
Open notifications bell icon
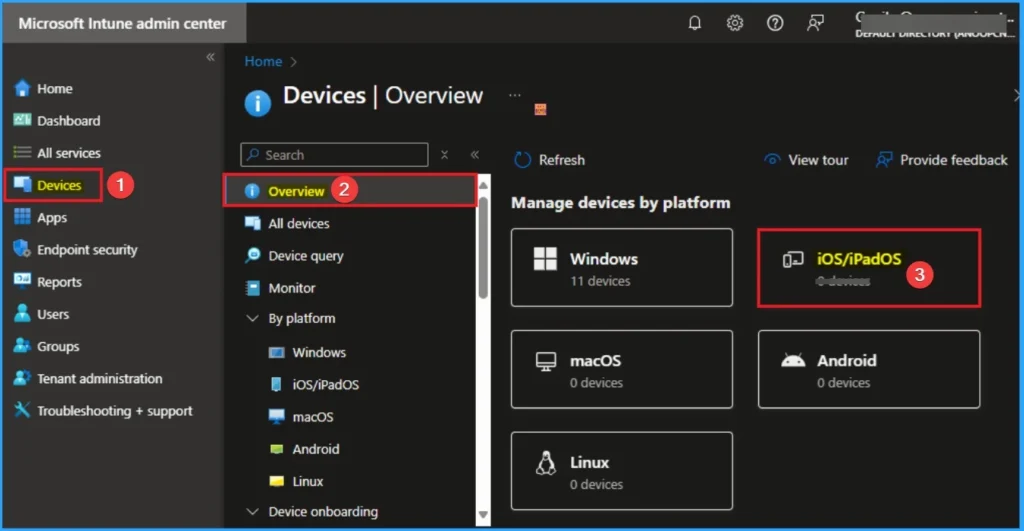click(695, 24)
